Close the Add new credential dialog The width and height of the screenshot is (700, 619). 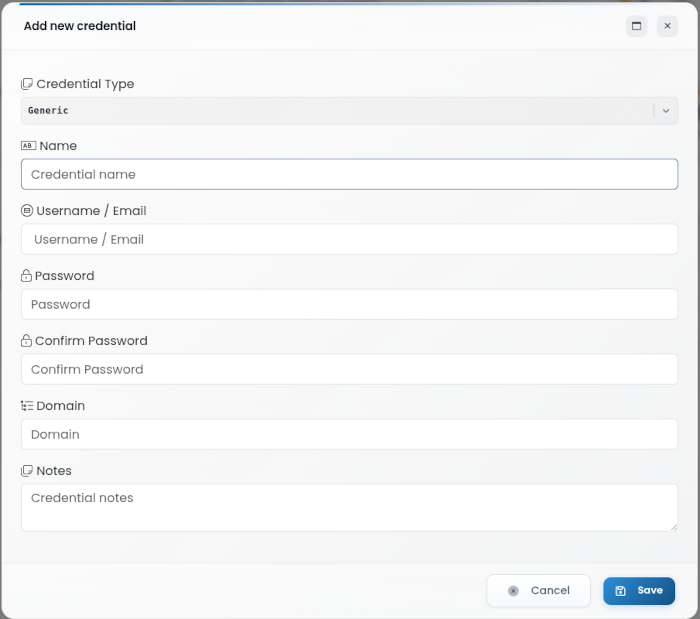[x=667, y=26]
